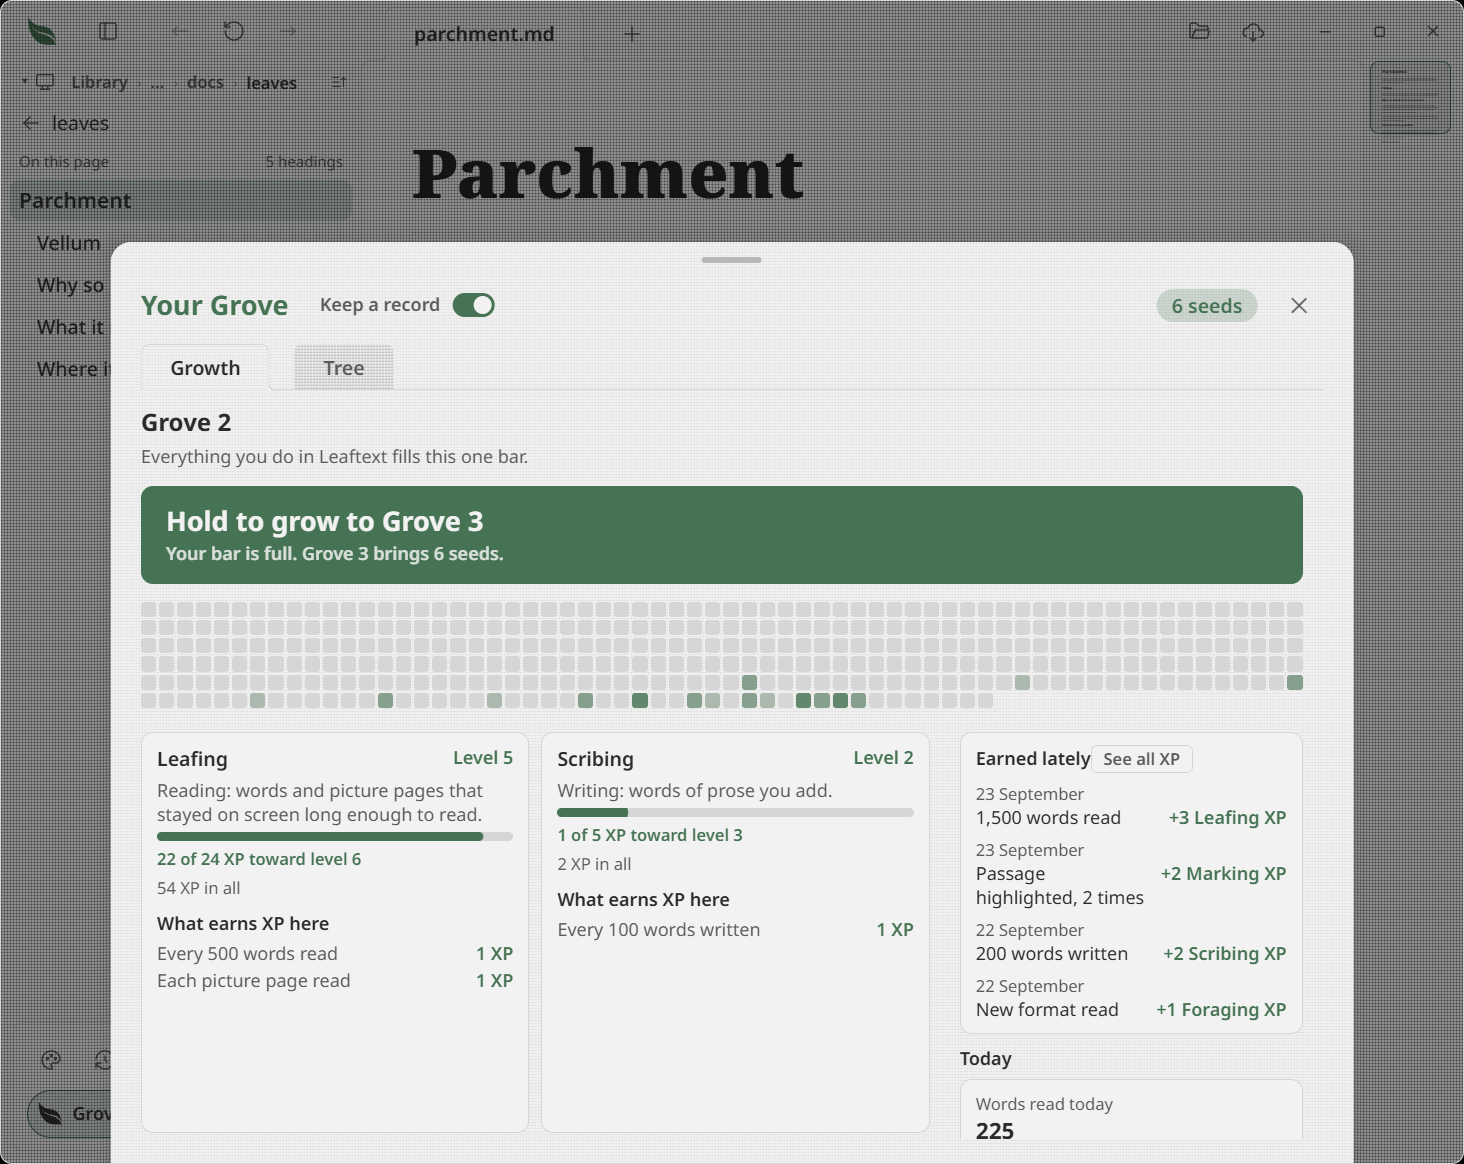Close the Your Grove panel
This screenshot has width=1464, height=1164.
[x=1299, y=306]
